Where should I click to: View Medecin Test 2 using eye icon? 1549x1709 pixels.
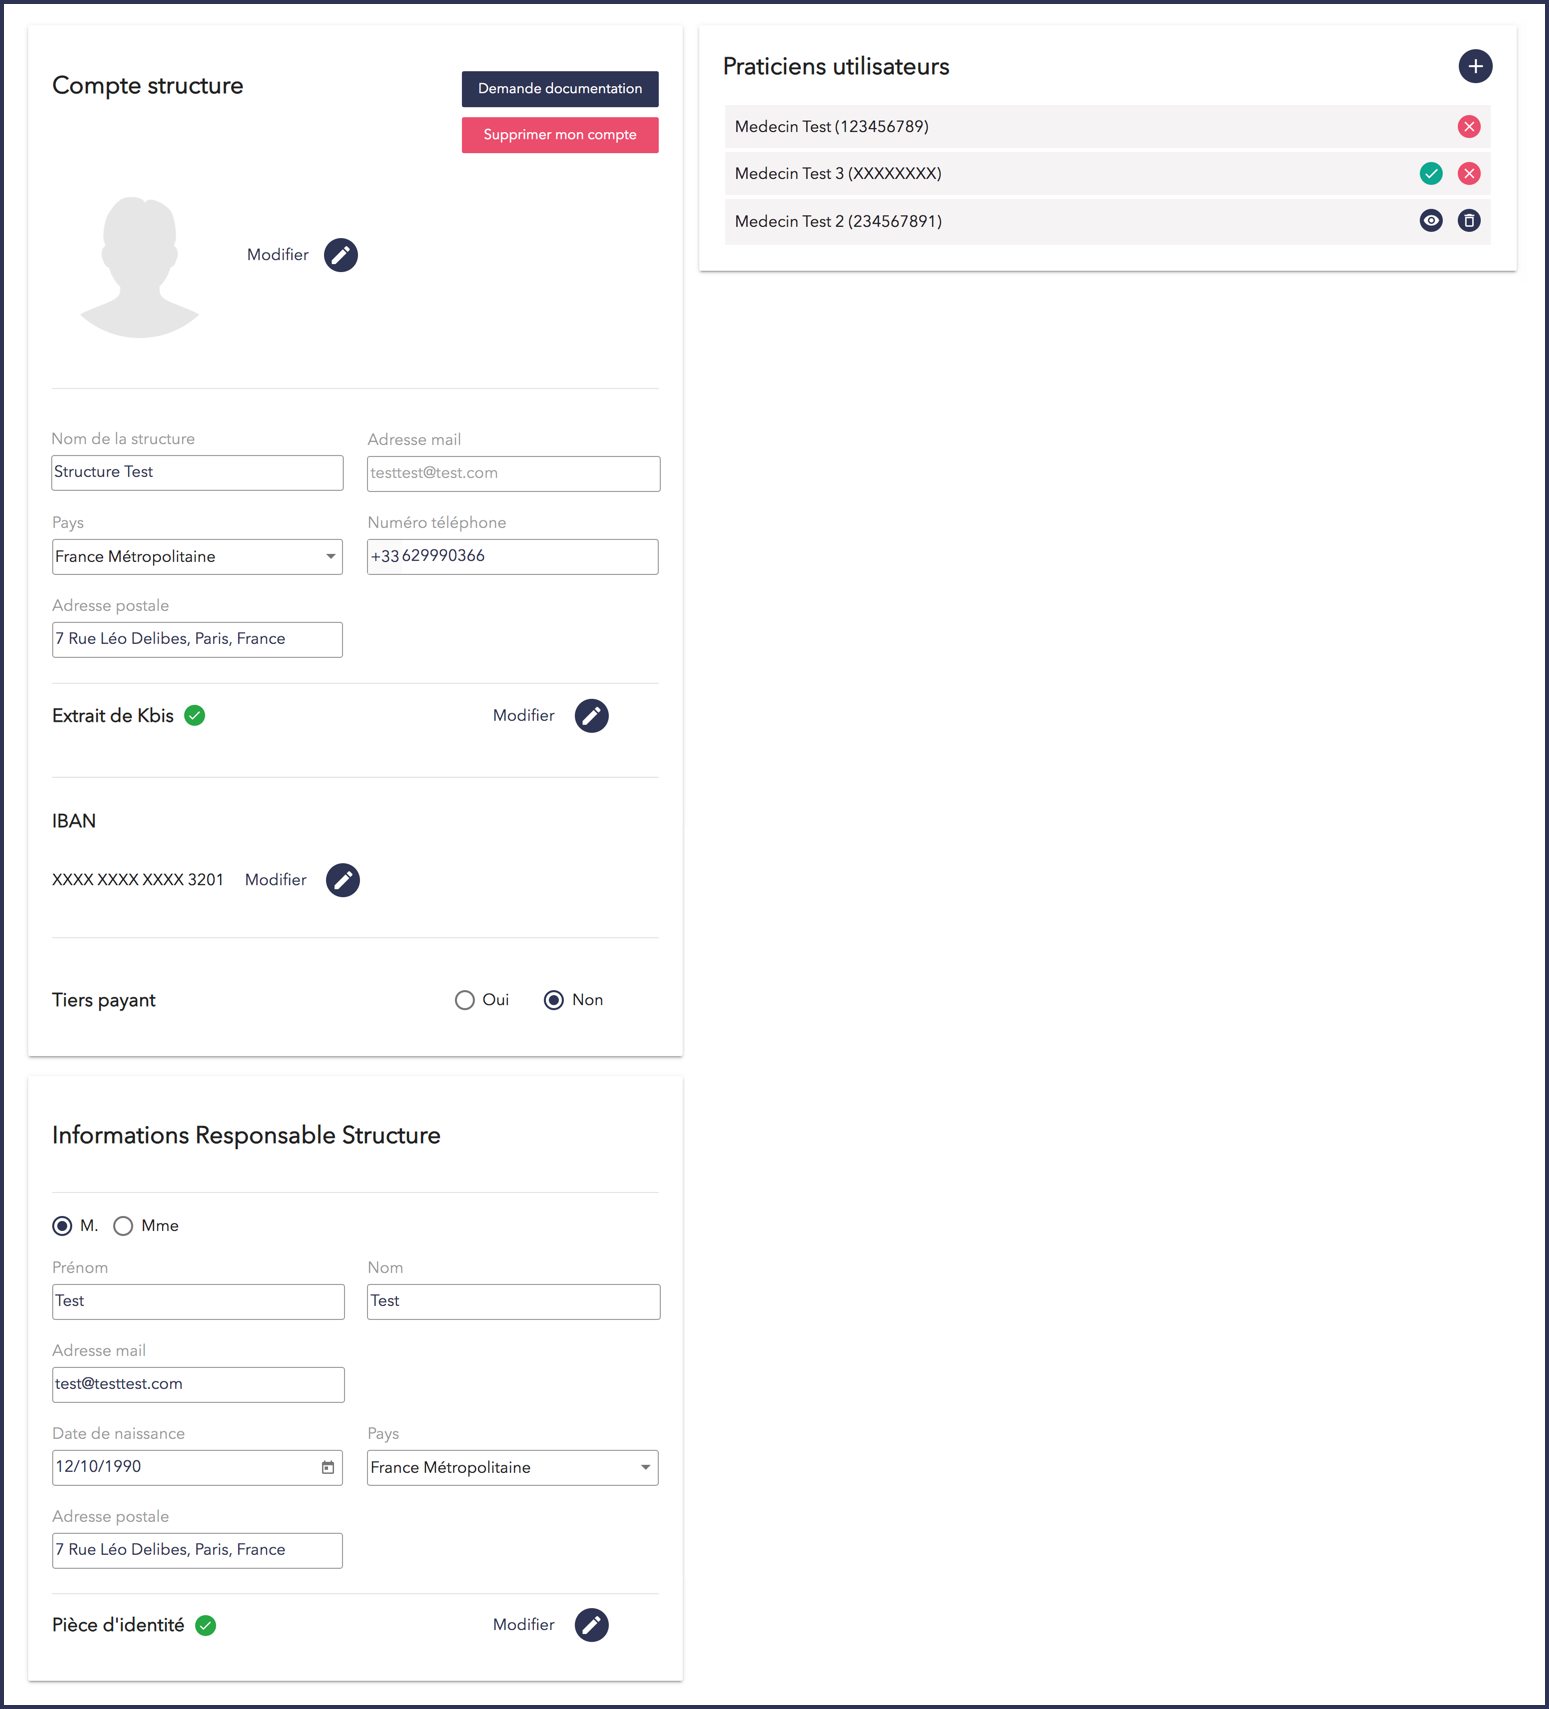click(x=1431, y=221)
